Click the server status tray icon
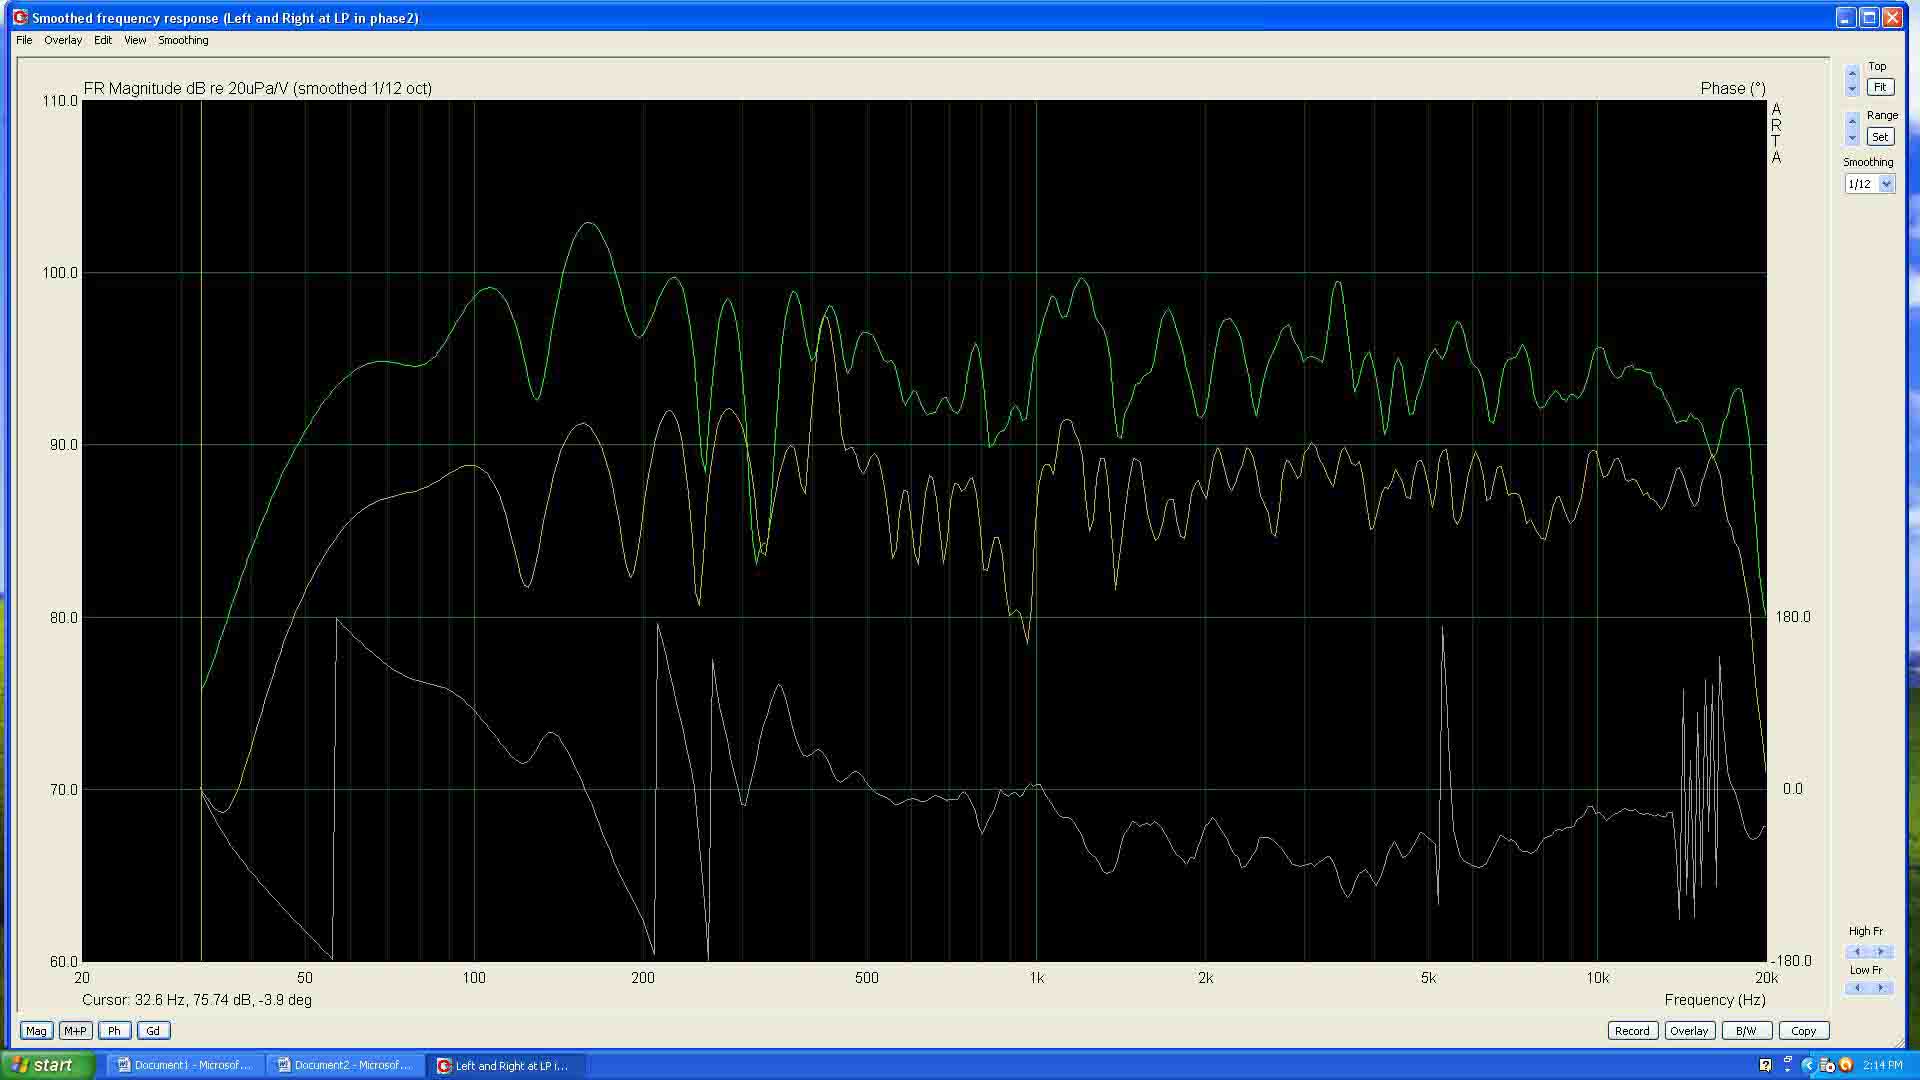 (x=1827, y=1065)
